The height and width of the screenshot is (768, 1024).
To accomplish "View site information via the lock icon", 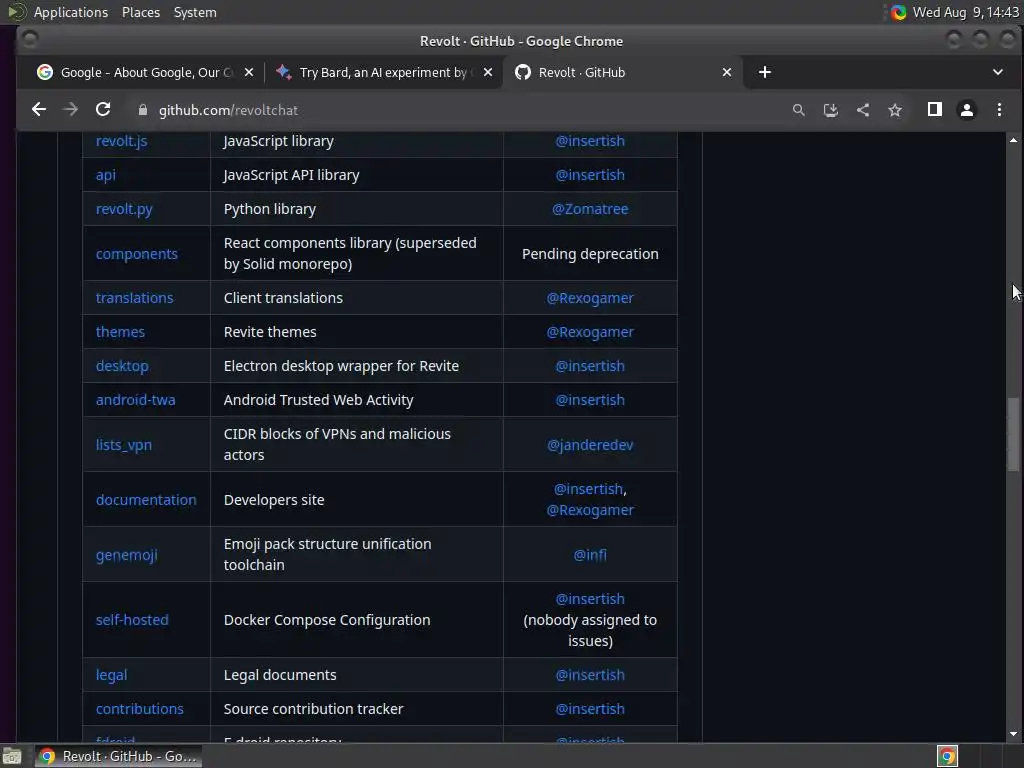I will [142, 110].
